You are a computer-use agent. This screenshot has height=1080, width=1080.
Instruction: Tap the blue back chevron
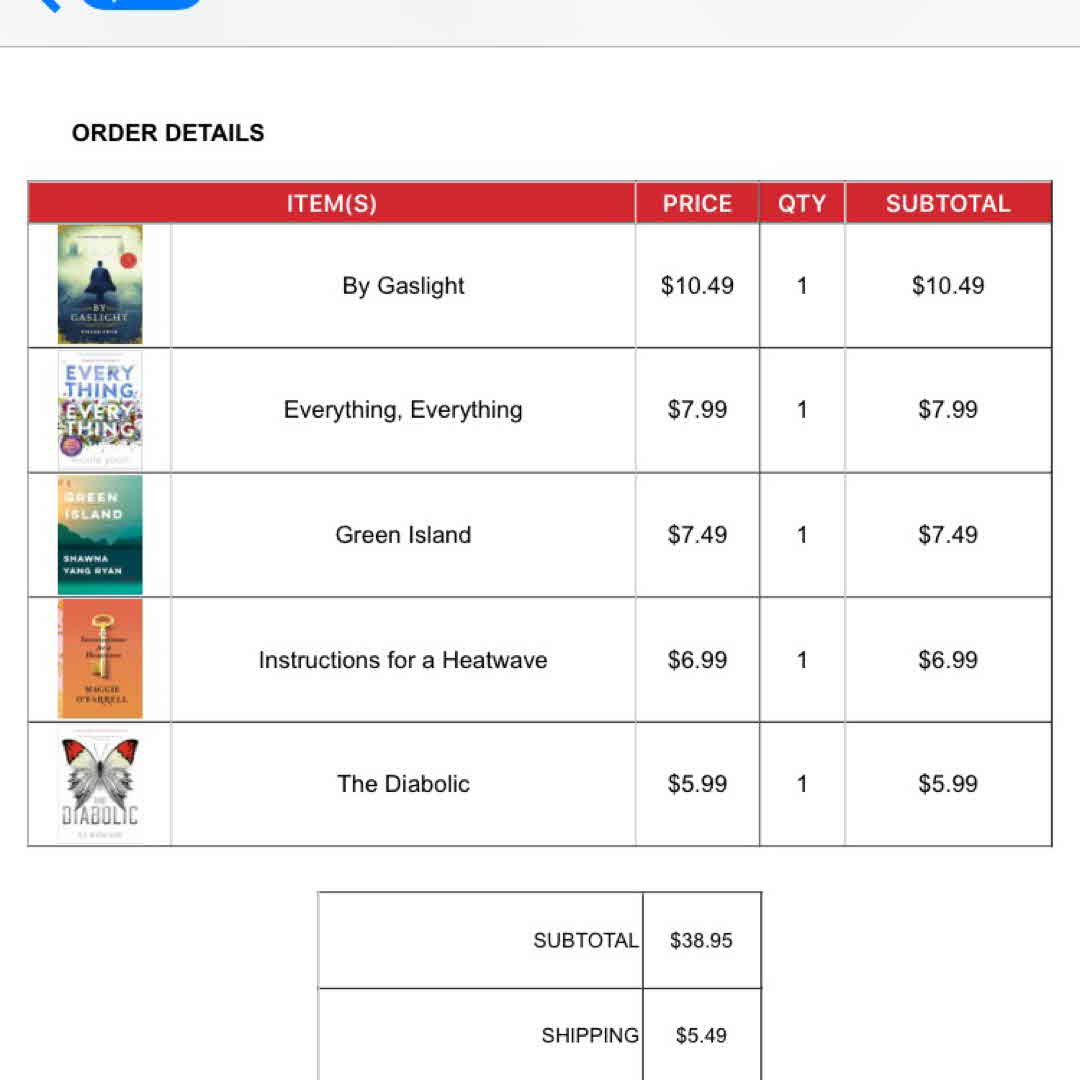click(x=48, y=3)
